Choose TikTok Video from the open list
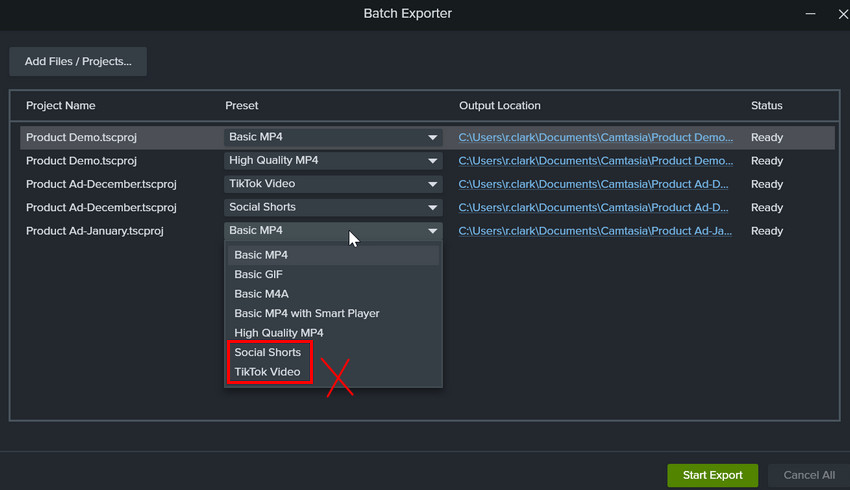This screenshot has height=490, width=850. [333, 372]
